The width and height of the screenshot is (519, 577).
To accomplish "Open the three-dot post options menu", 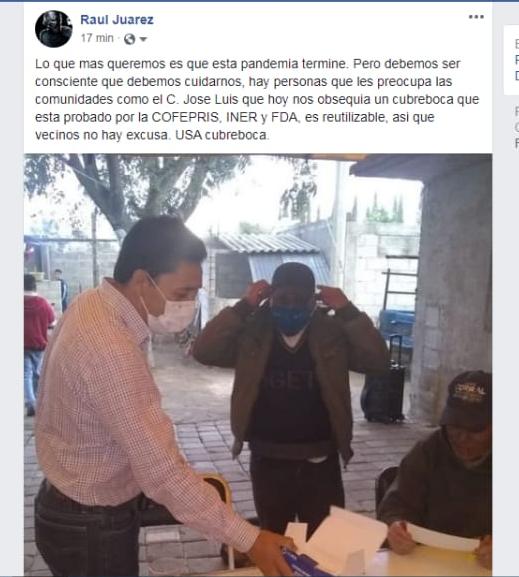I will (x=476, y=17).
